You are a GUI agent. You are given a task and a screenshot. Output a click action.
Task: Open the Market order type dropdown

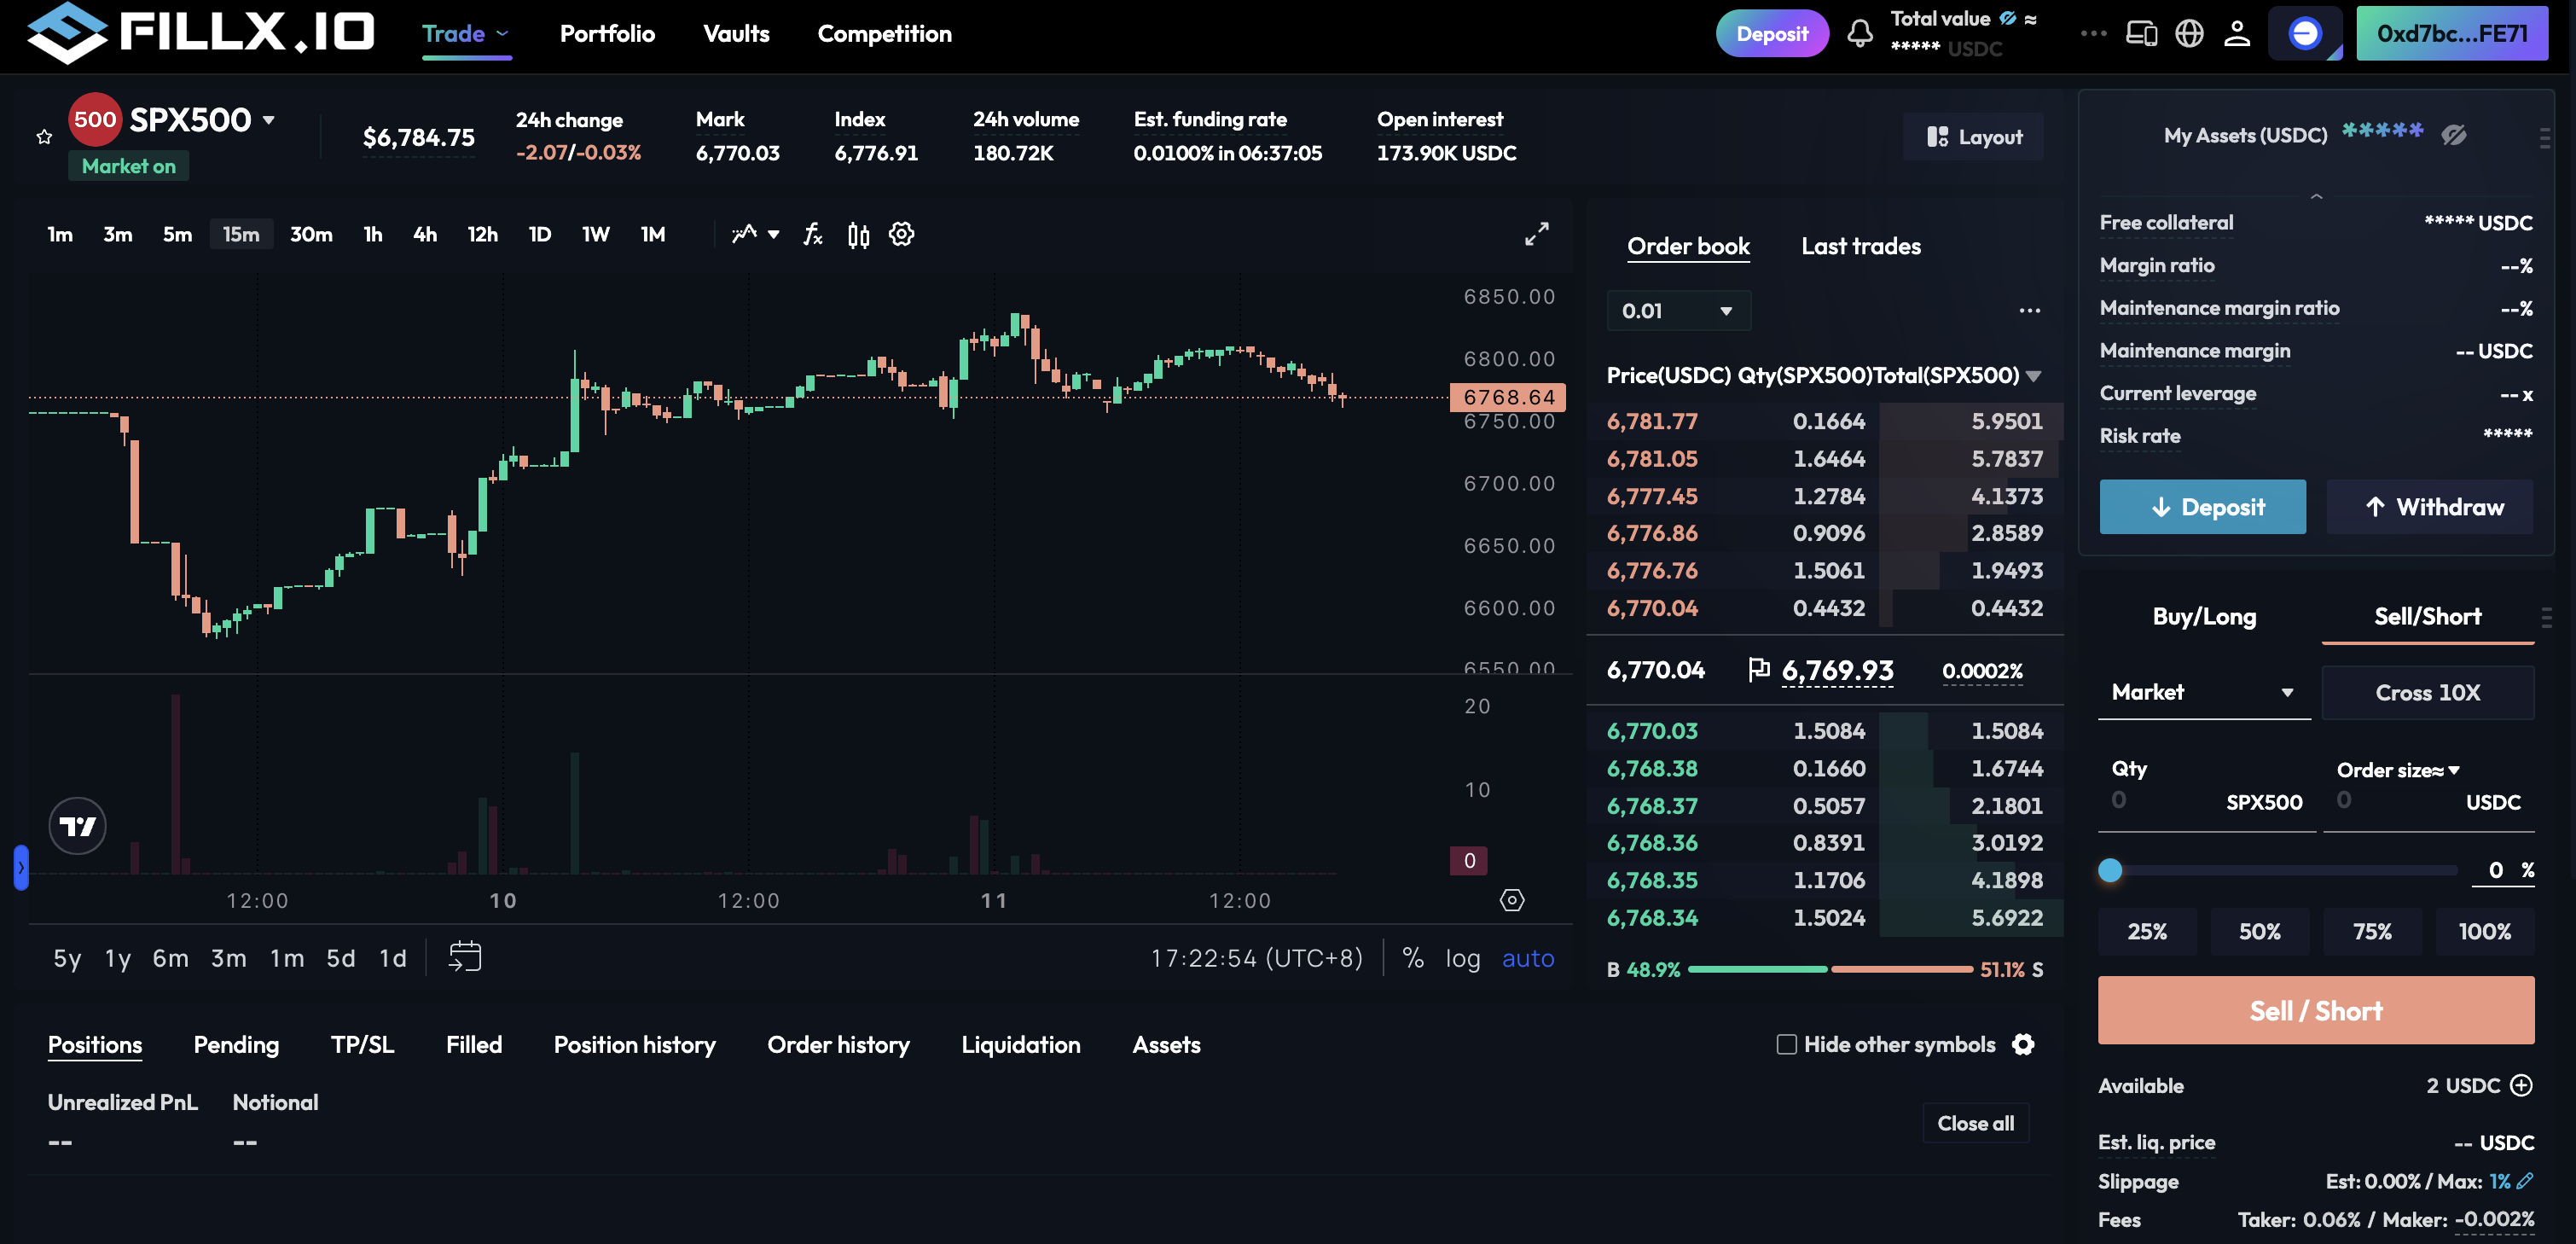2204,692
